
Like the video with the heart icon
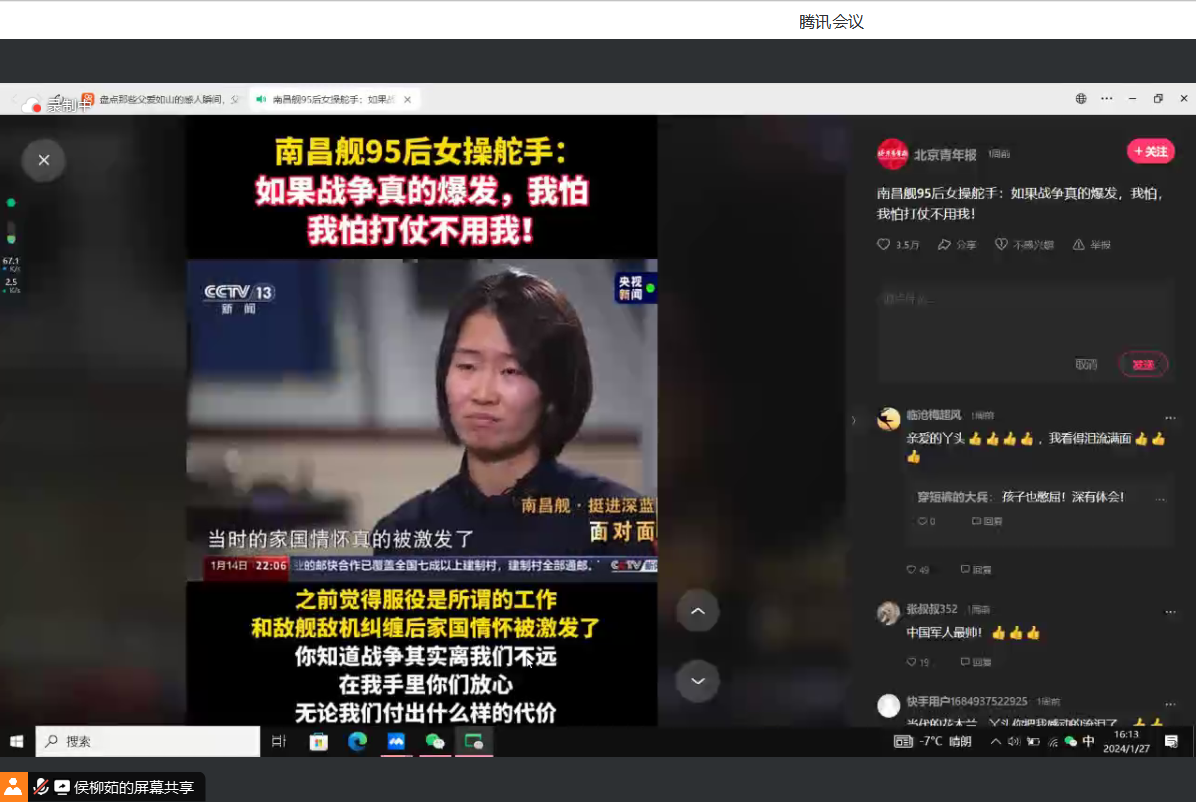coord(884,245)
